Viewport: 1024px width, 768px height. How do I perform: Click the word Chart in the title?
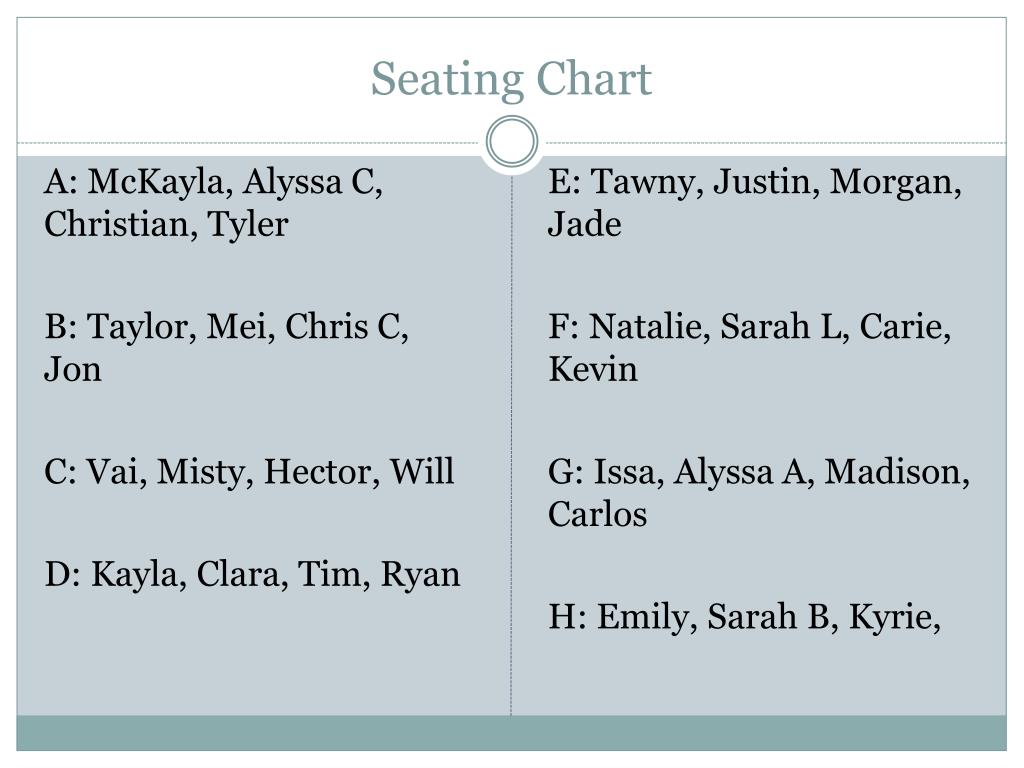coord(594,80)
